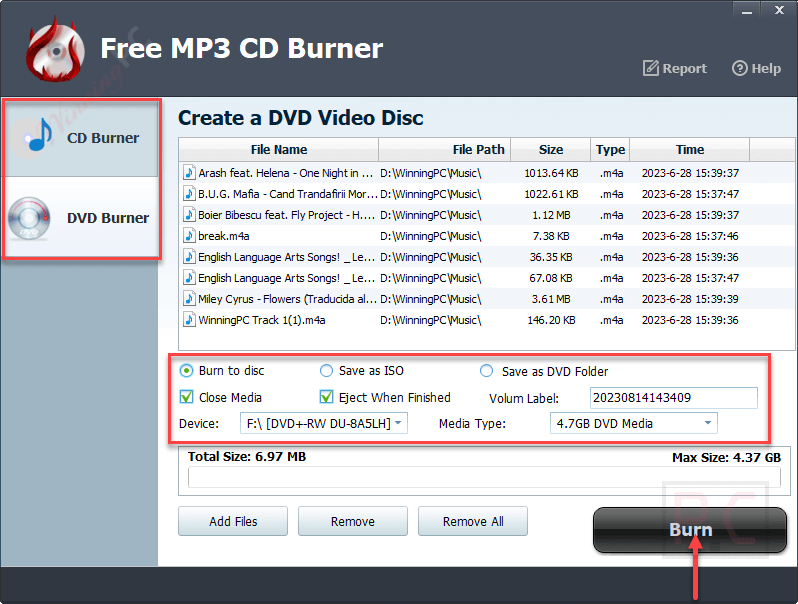Viewport: 798px width, 604px height.
Task: Click the Help question mark icon
Action: [x=739, y=68]
